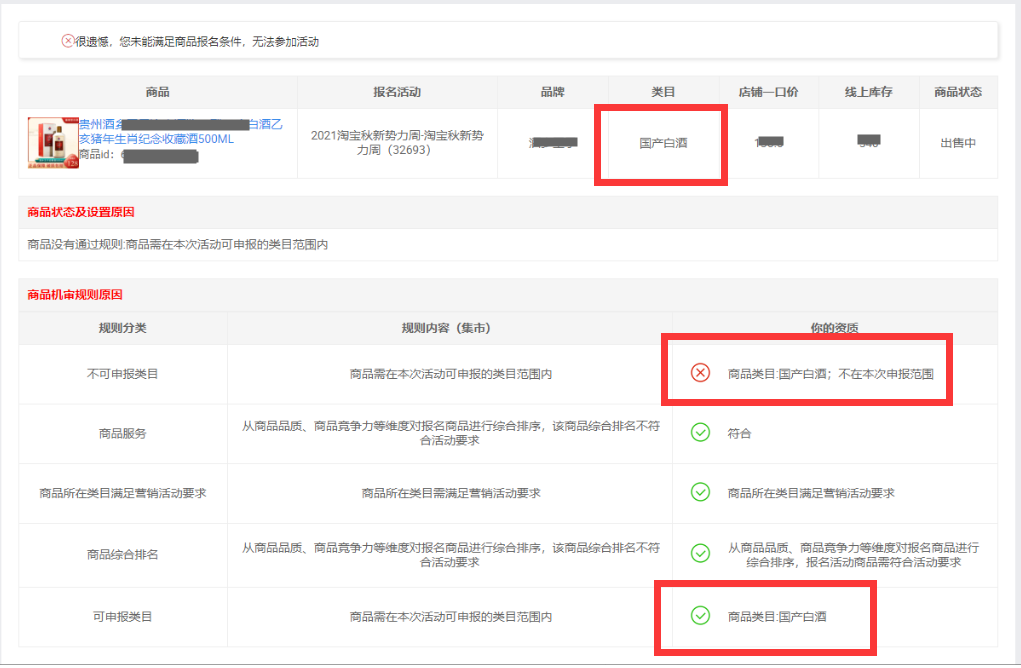
Task: Select the 商品综合排名 rule label
Action: coord(122,554)
